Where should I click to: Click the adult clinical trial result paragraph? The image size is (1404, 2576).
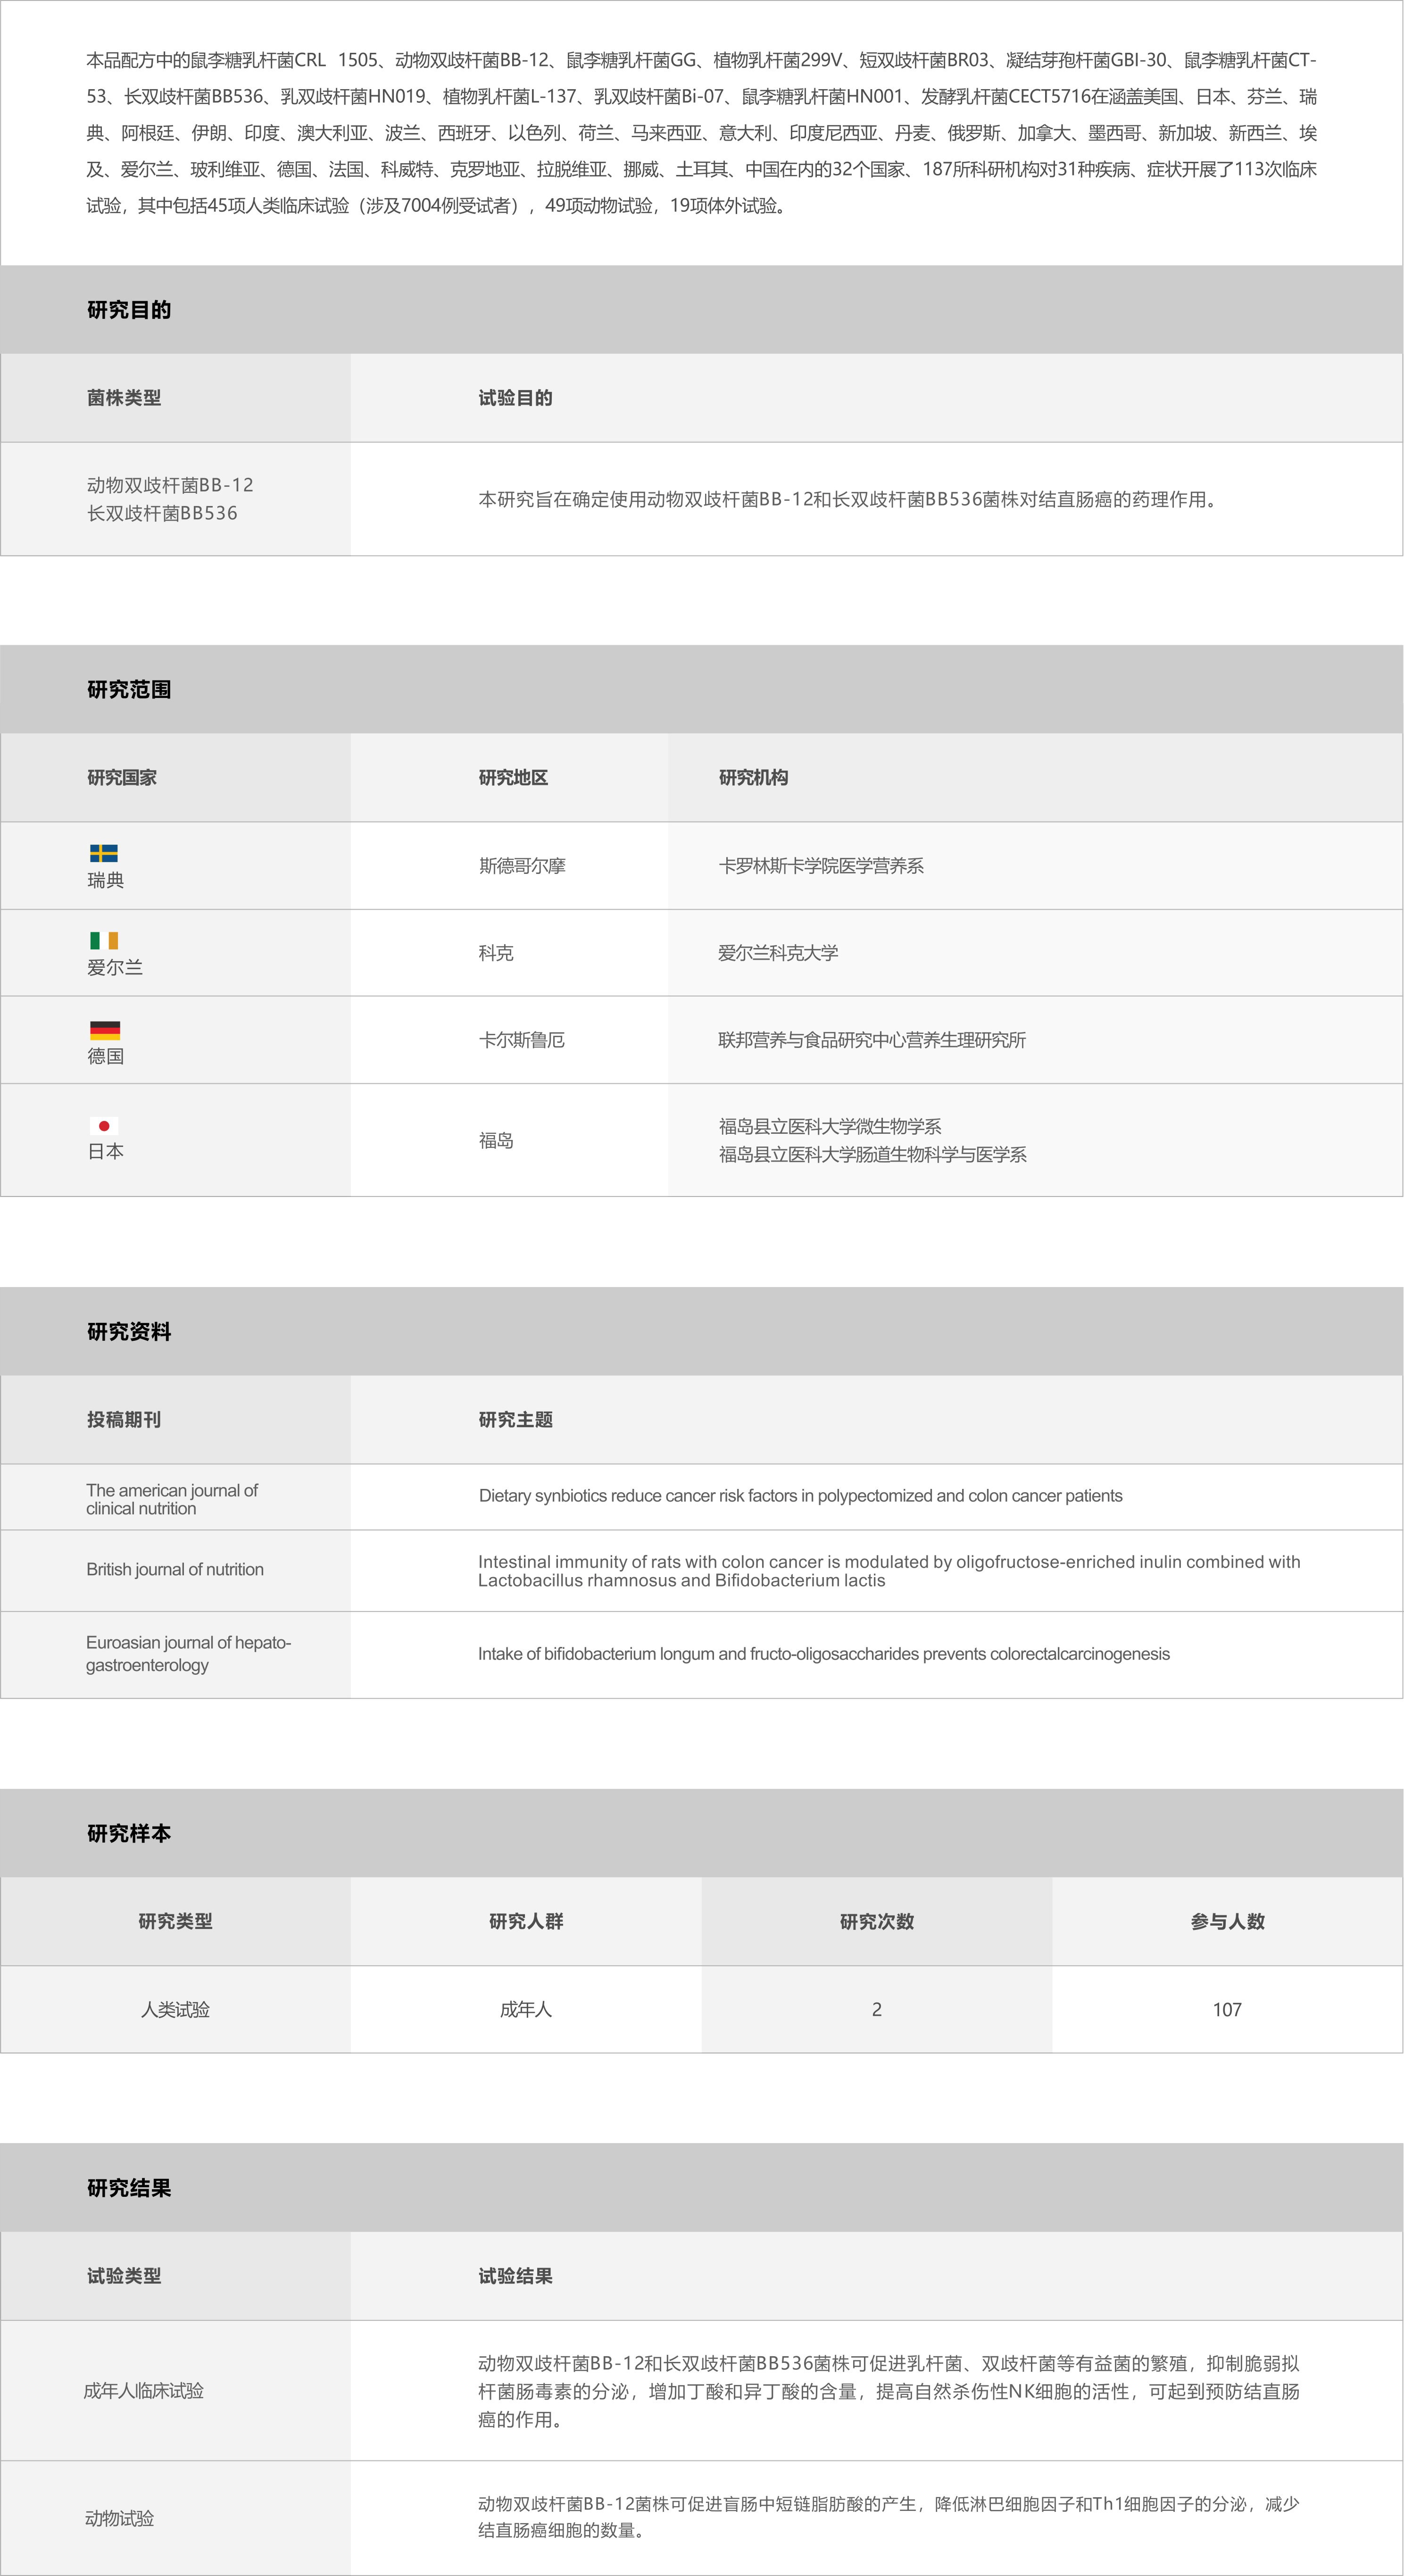(x=889, y=2391)
